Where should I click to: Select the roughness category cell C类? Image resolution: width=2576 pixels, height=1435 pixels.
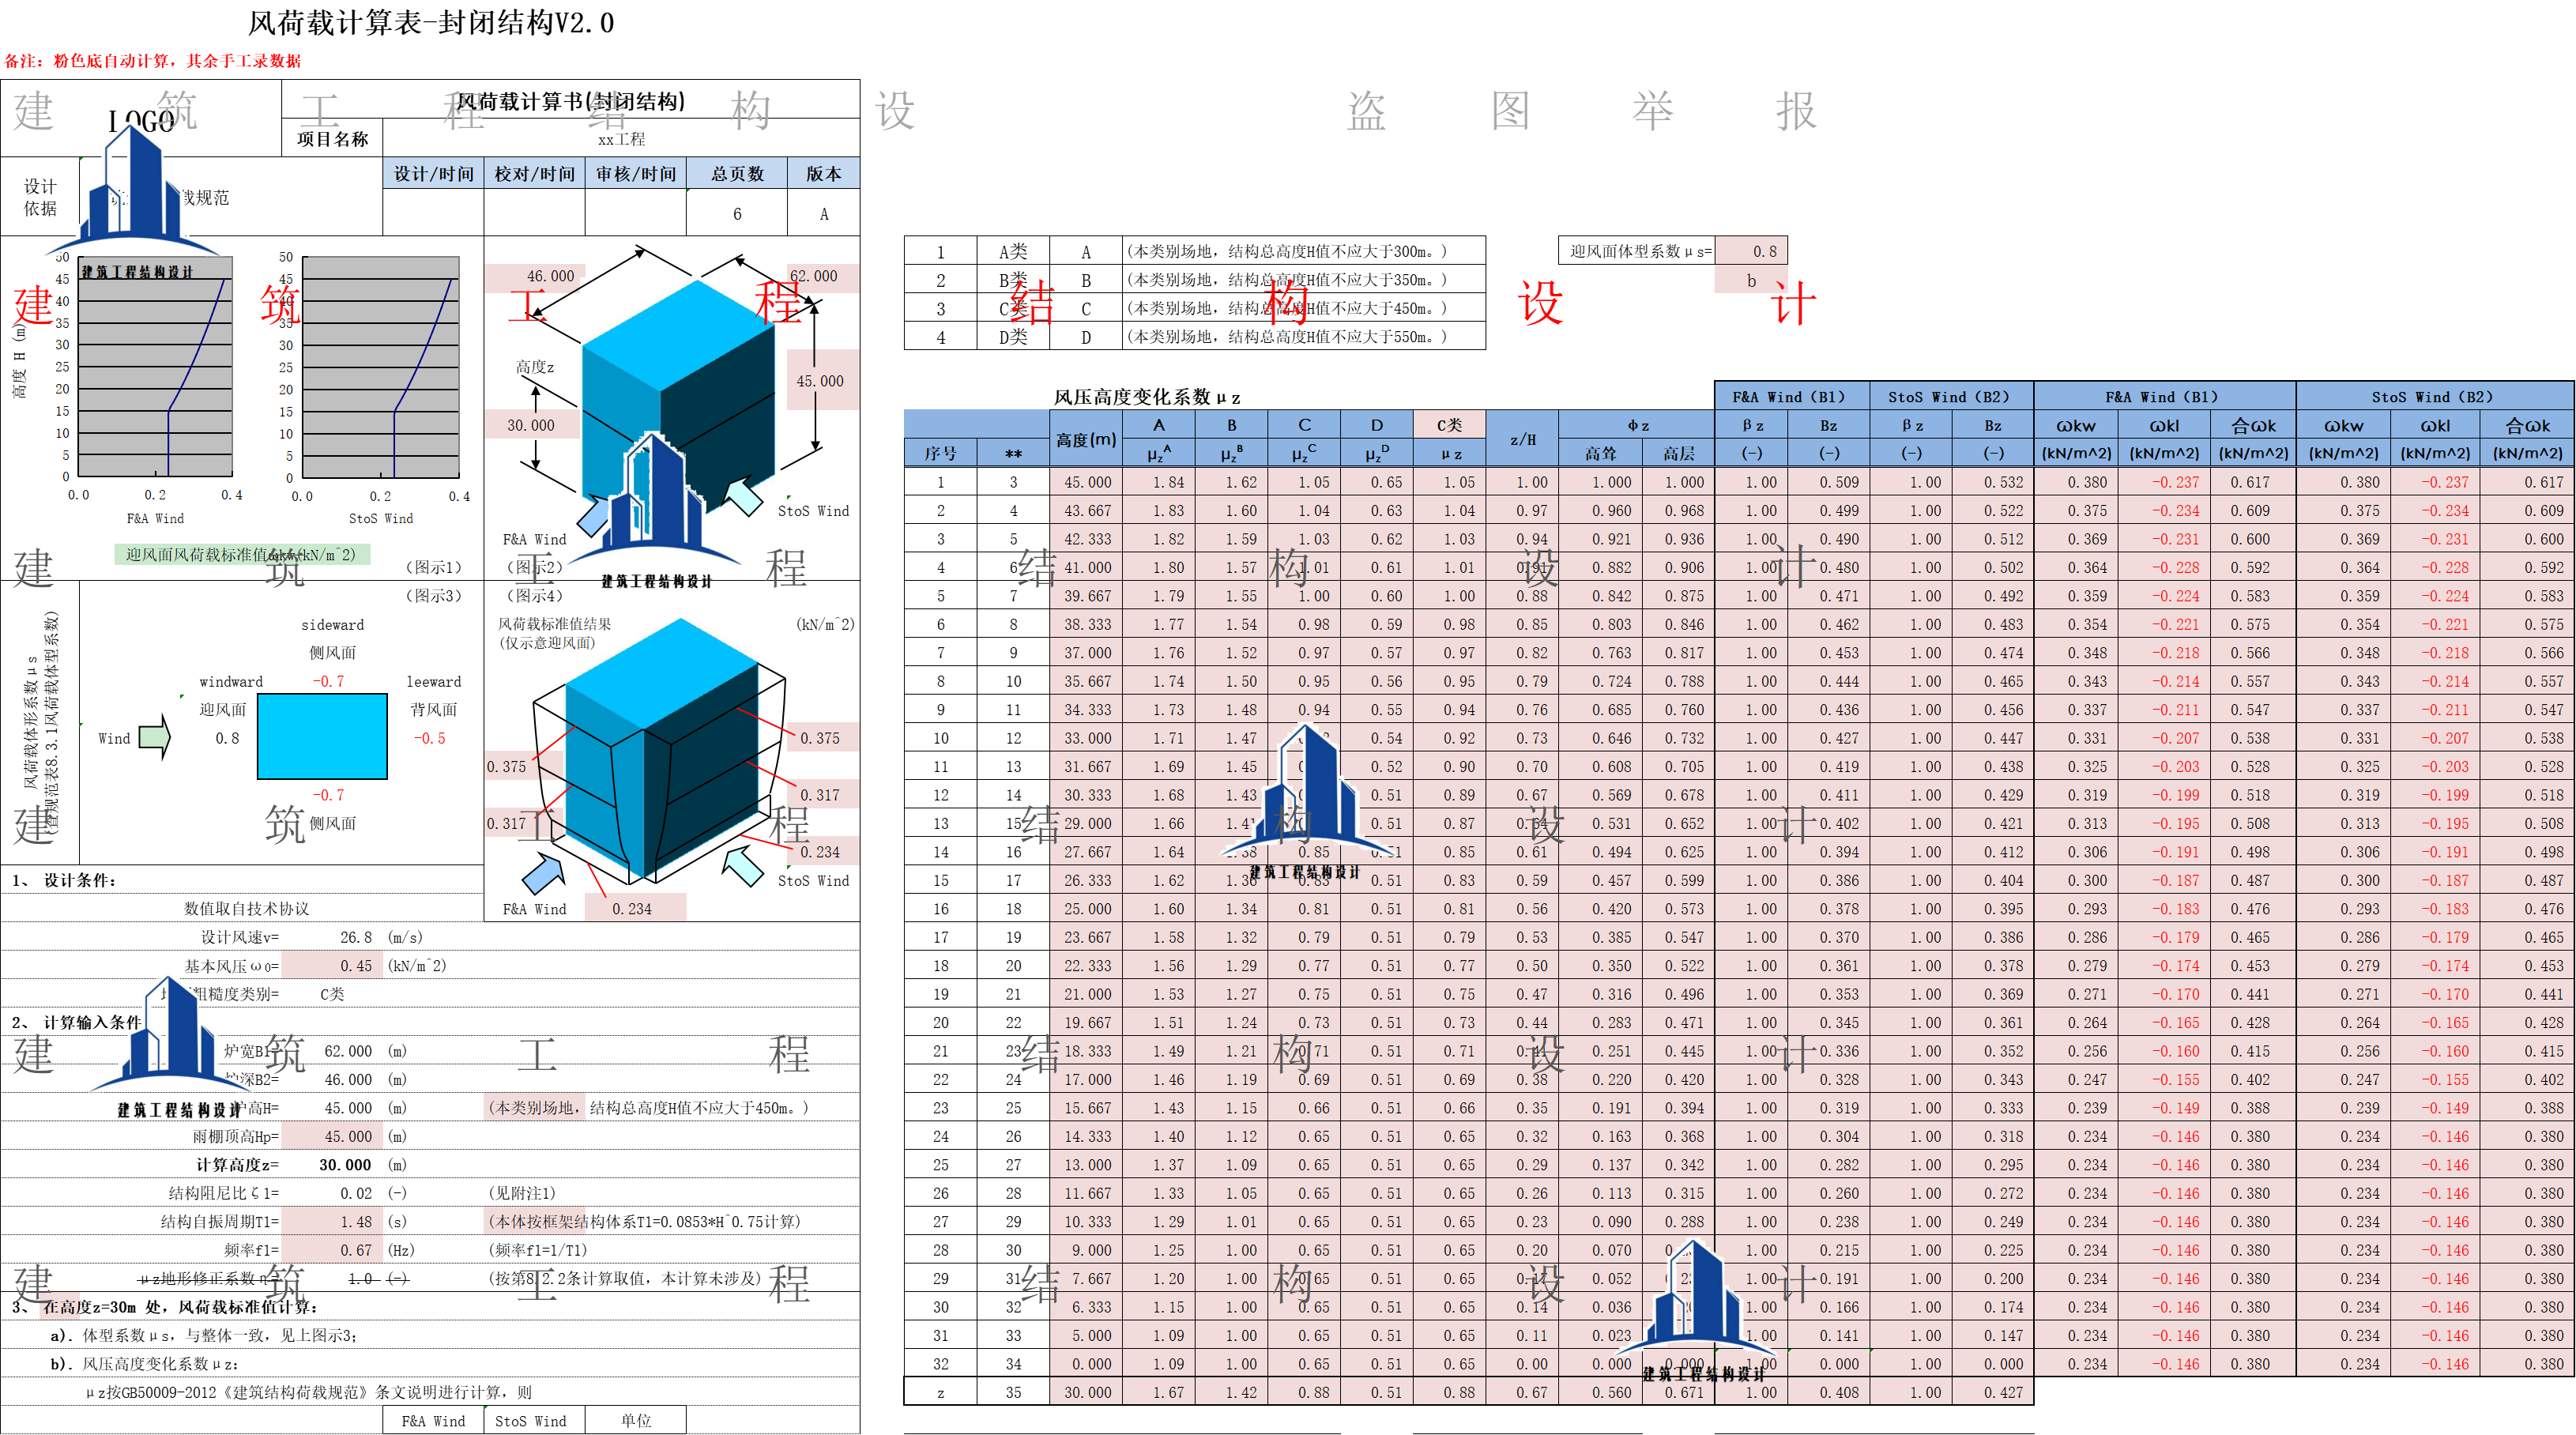[332, 994]
